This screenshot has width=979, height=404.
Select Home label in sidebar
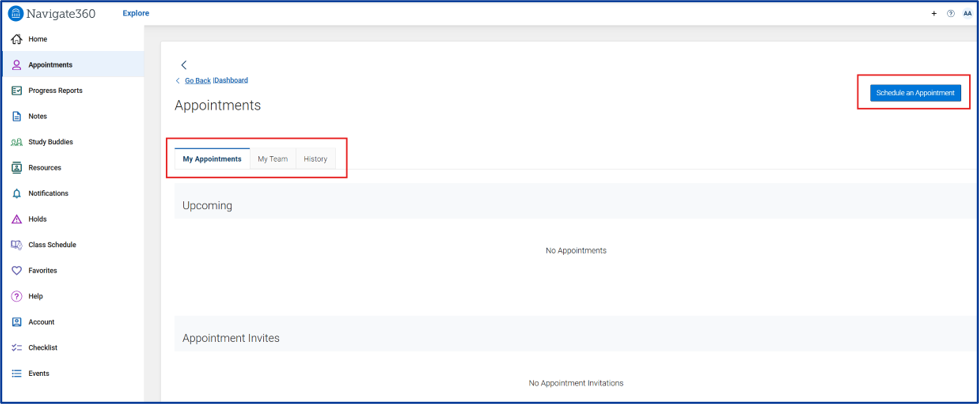tap(37, 39)
